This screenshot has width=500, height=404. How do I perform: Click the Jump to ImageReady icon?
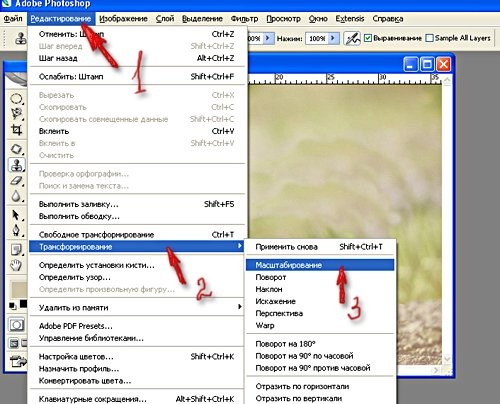(17, 361)
